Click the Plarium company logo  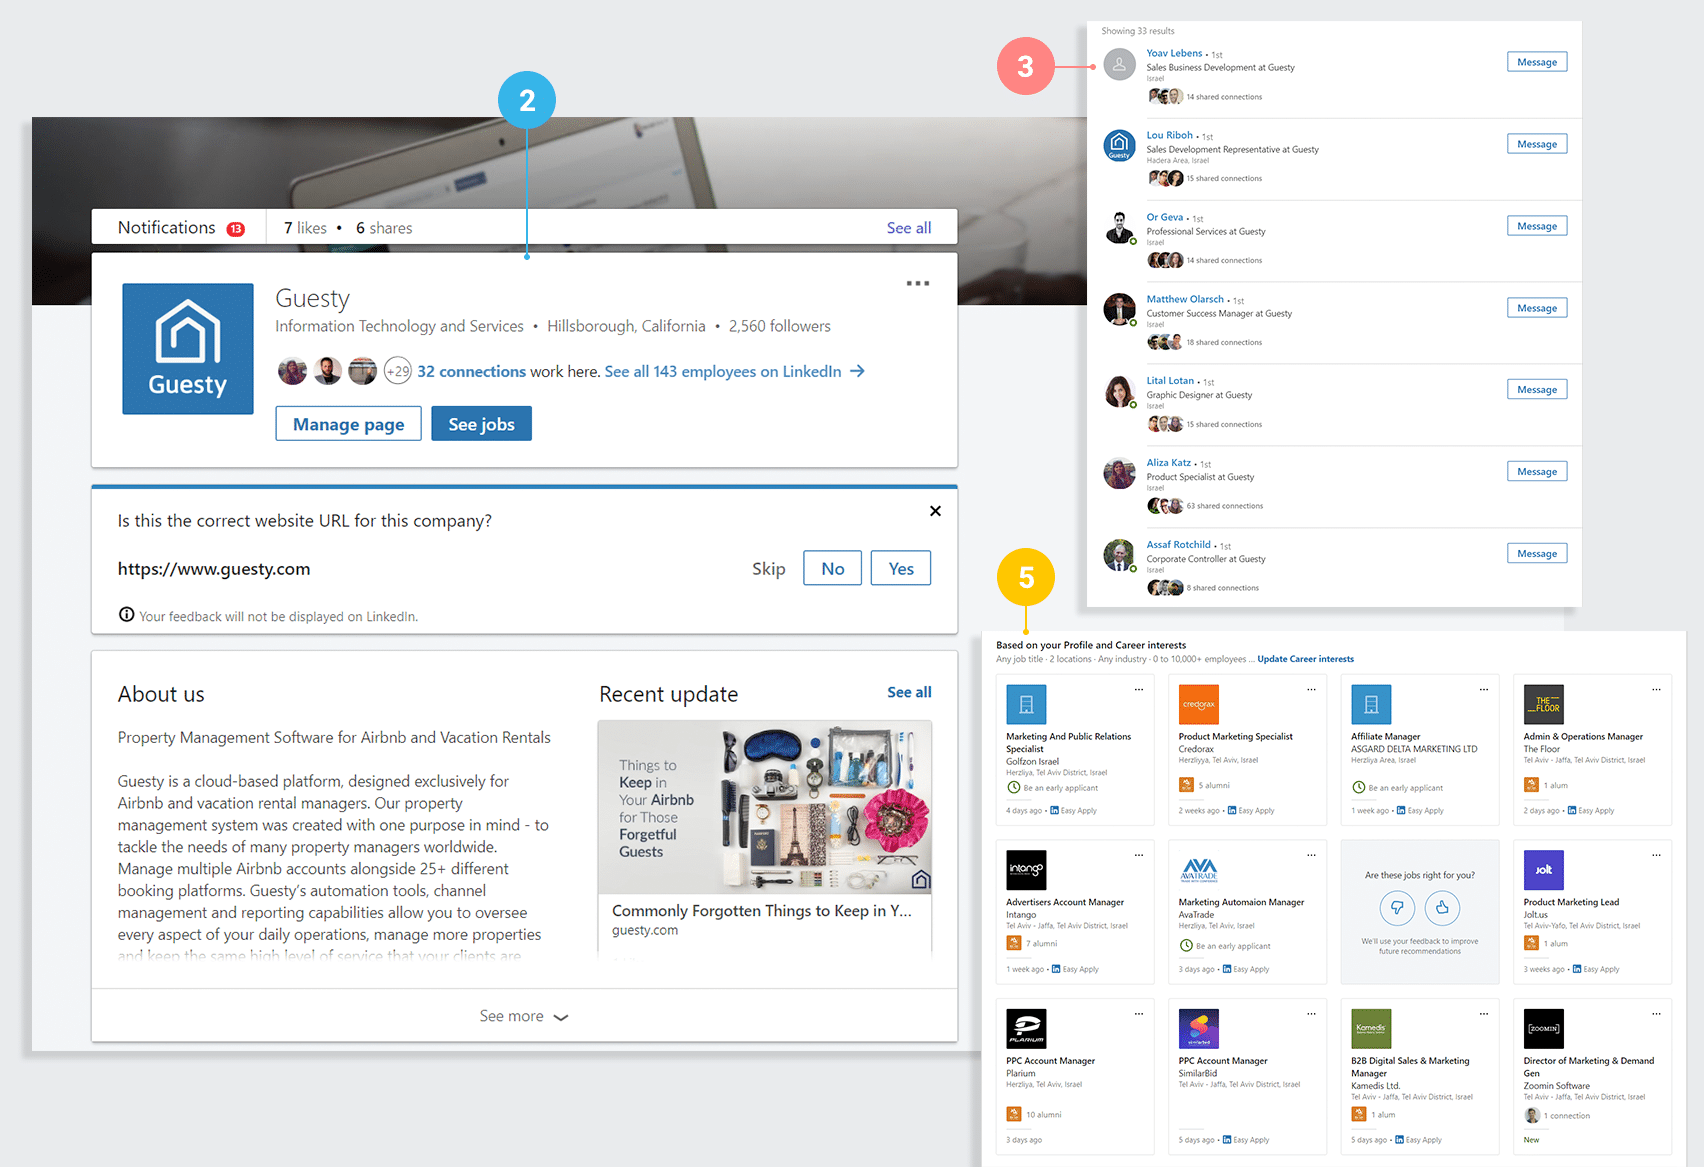[1026, 1028]
